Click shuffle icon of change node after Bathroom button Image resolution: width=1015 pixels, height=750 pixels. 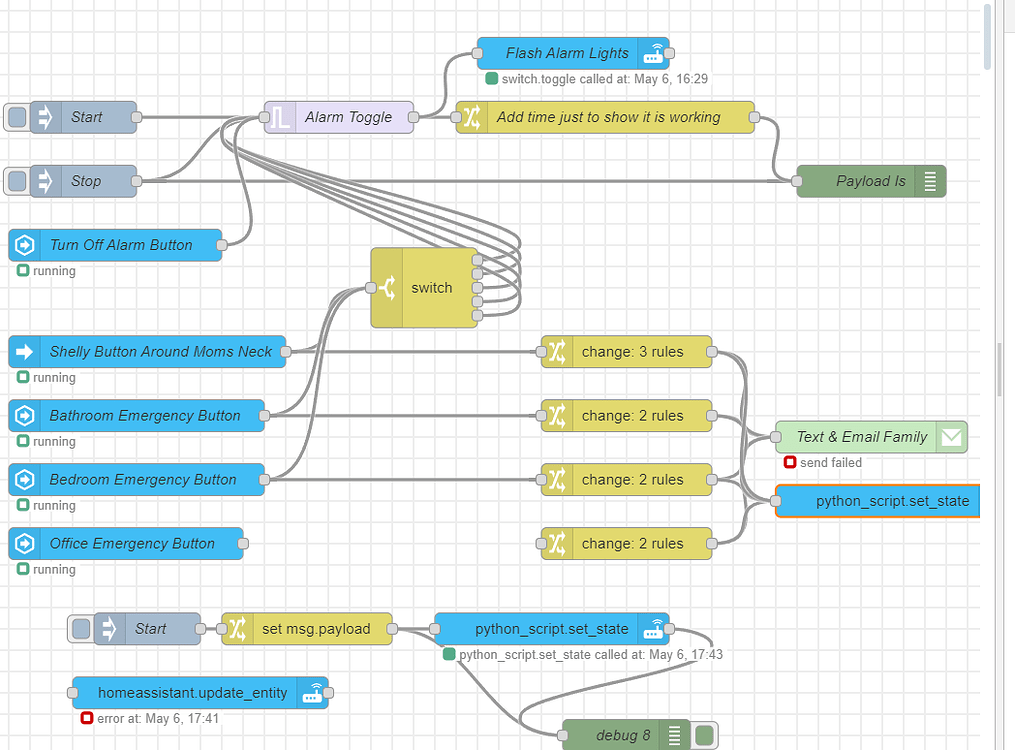coord(557,415)
